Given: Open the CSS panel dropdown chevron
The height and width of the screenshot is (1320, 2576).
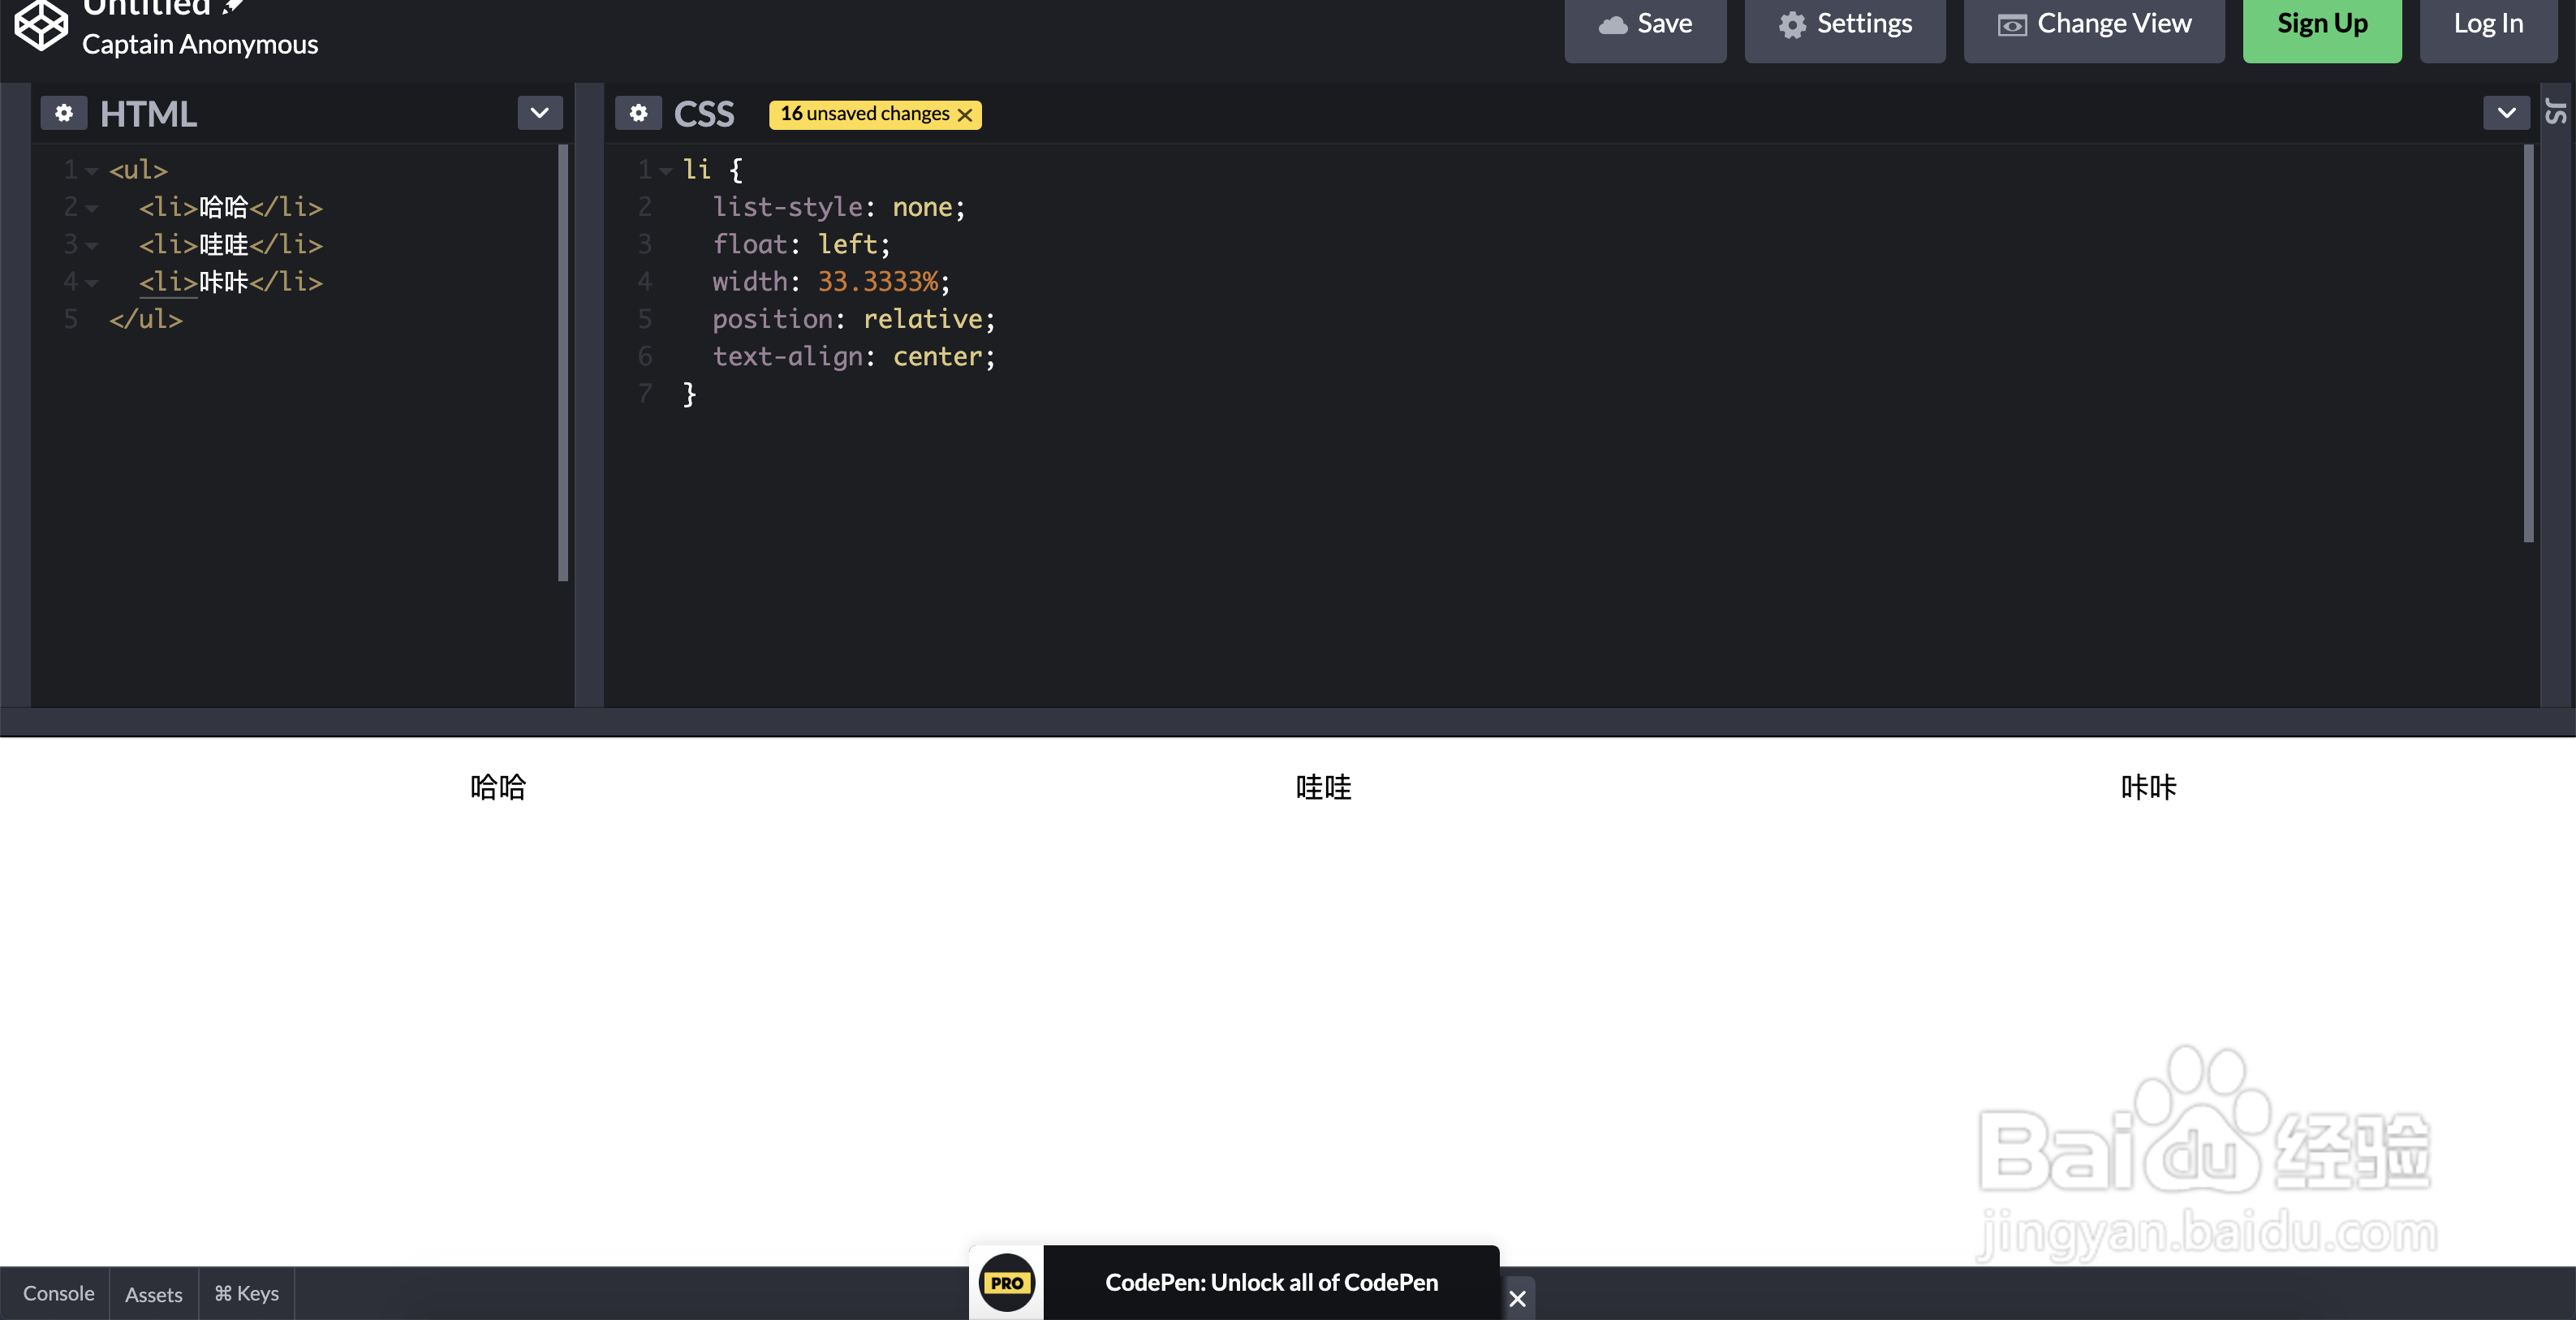Looking at the screenshot, I should click(x=2506, y=113).
